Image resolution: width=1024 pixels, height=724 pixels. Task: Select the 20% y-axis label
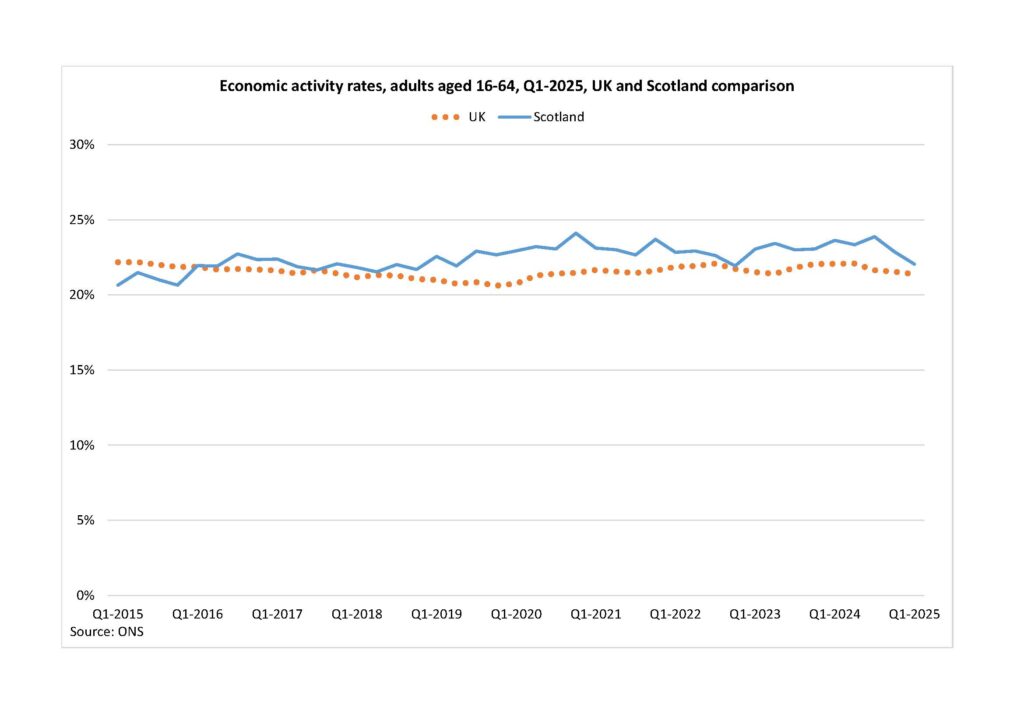pyautogui.click(x=82, y=295)
